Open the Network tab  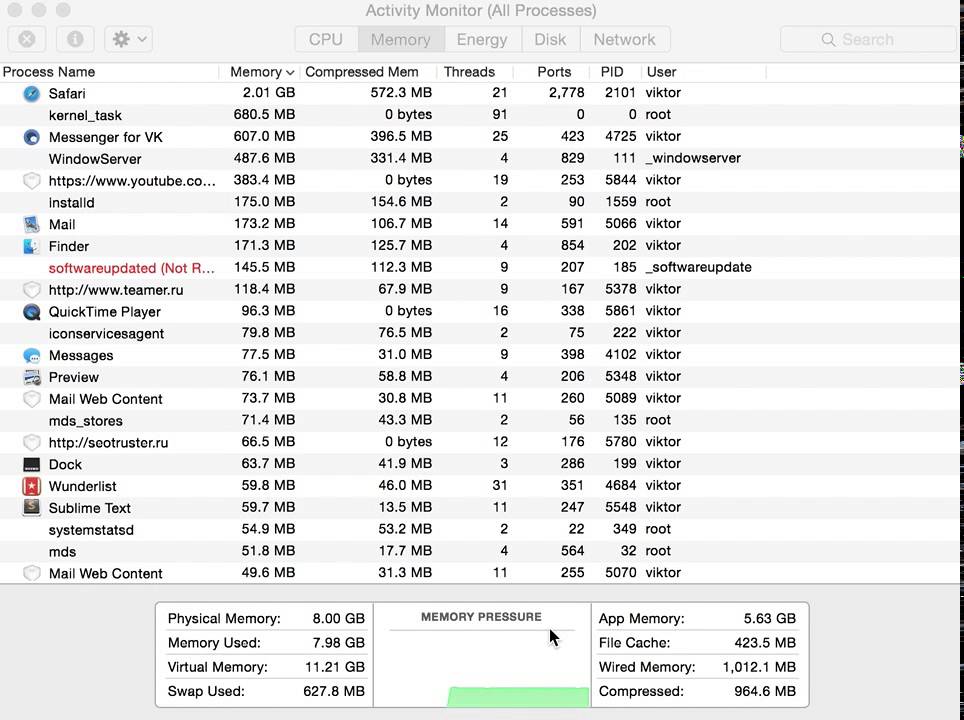(x=625, y=39)
